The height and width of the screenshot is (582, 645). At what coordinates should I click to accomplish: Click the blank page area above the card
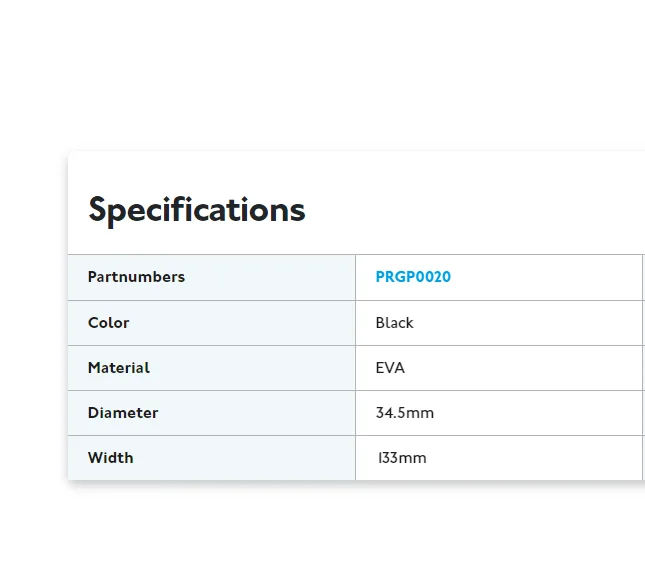tap(322, 74)
